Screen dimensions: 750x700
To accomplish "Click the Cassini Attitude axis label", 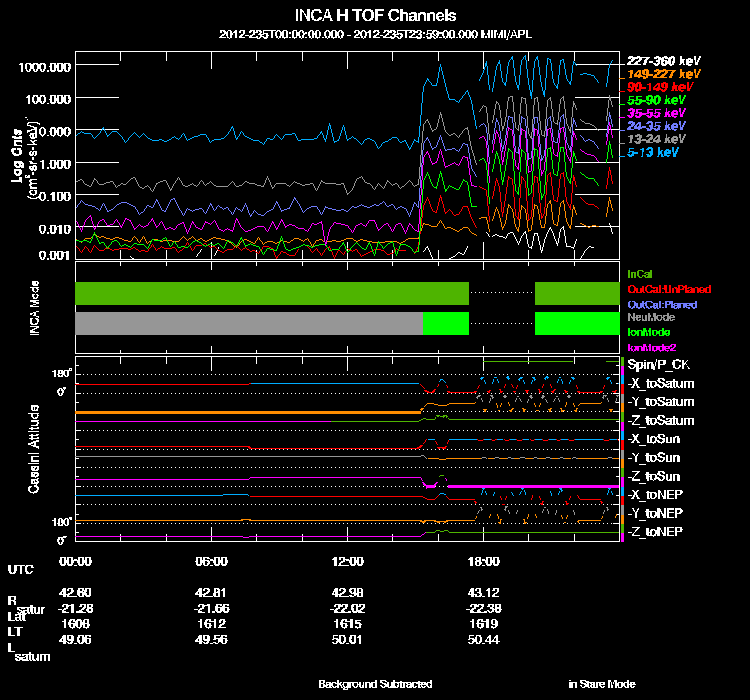I will point(34,449).
